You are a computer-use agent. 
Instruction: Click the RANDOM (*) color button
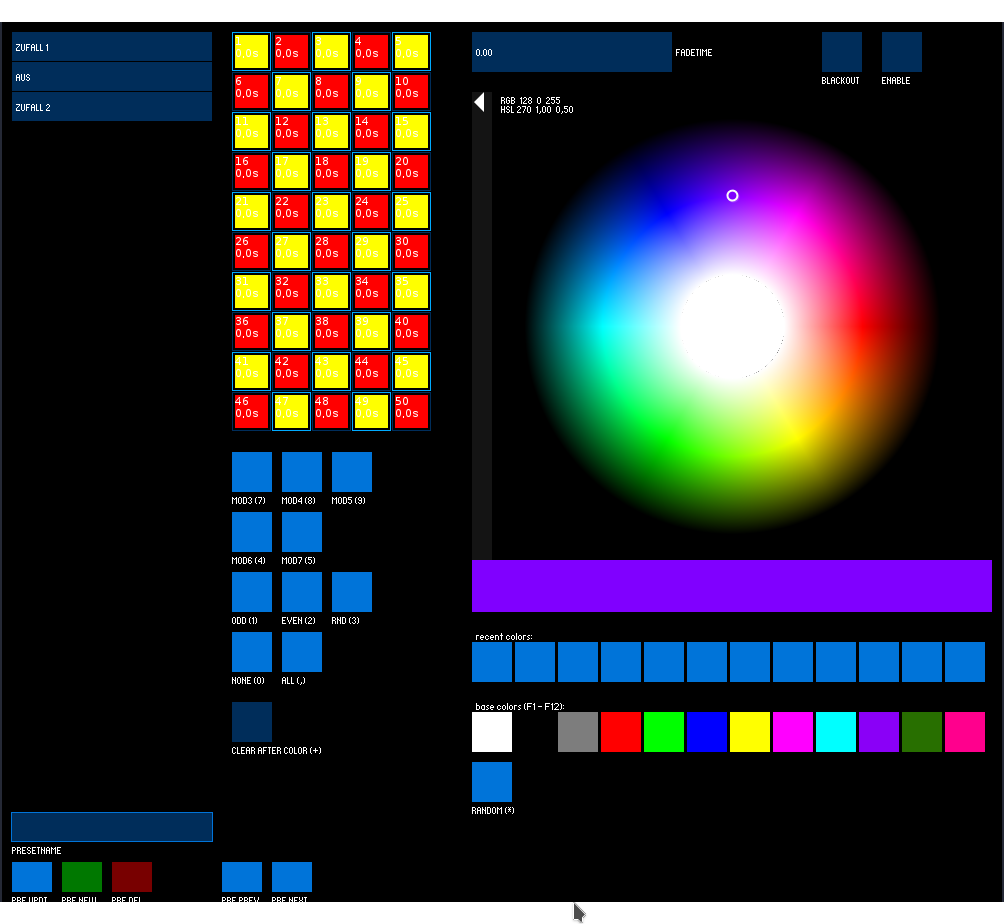492,782
